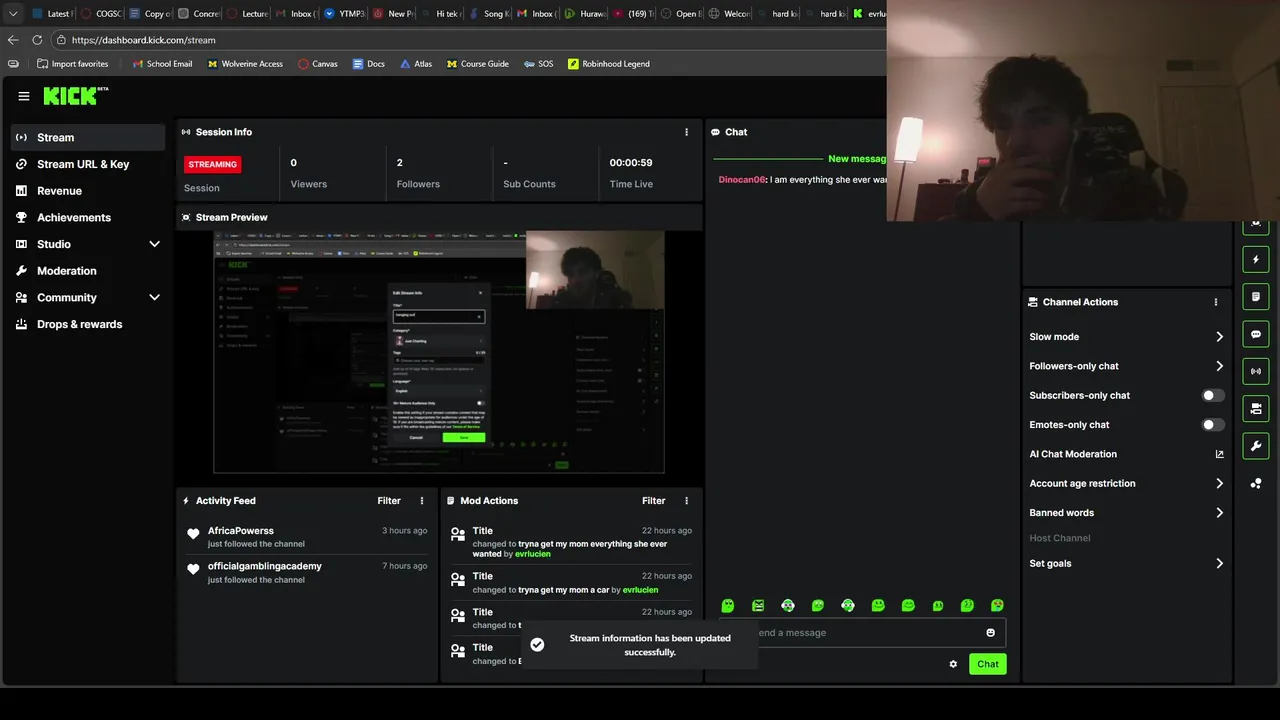Toggle Emotes-only chat switch
Viewport: 1280px width, 720px height.
click(x=1212, y=425)
